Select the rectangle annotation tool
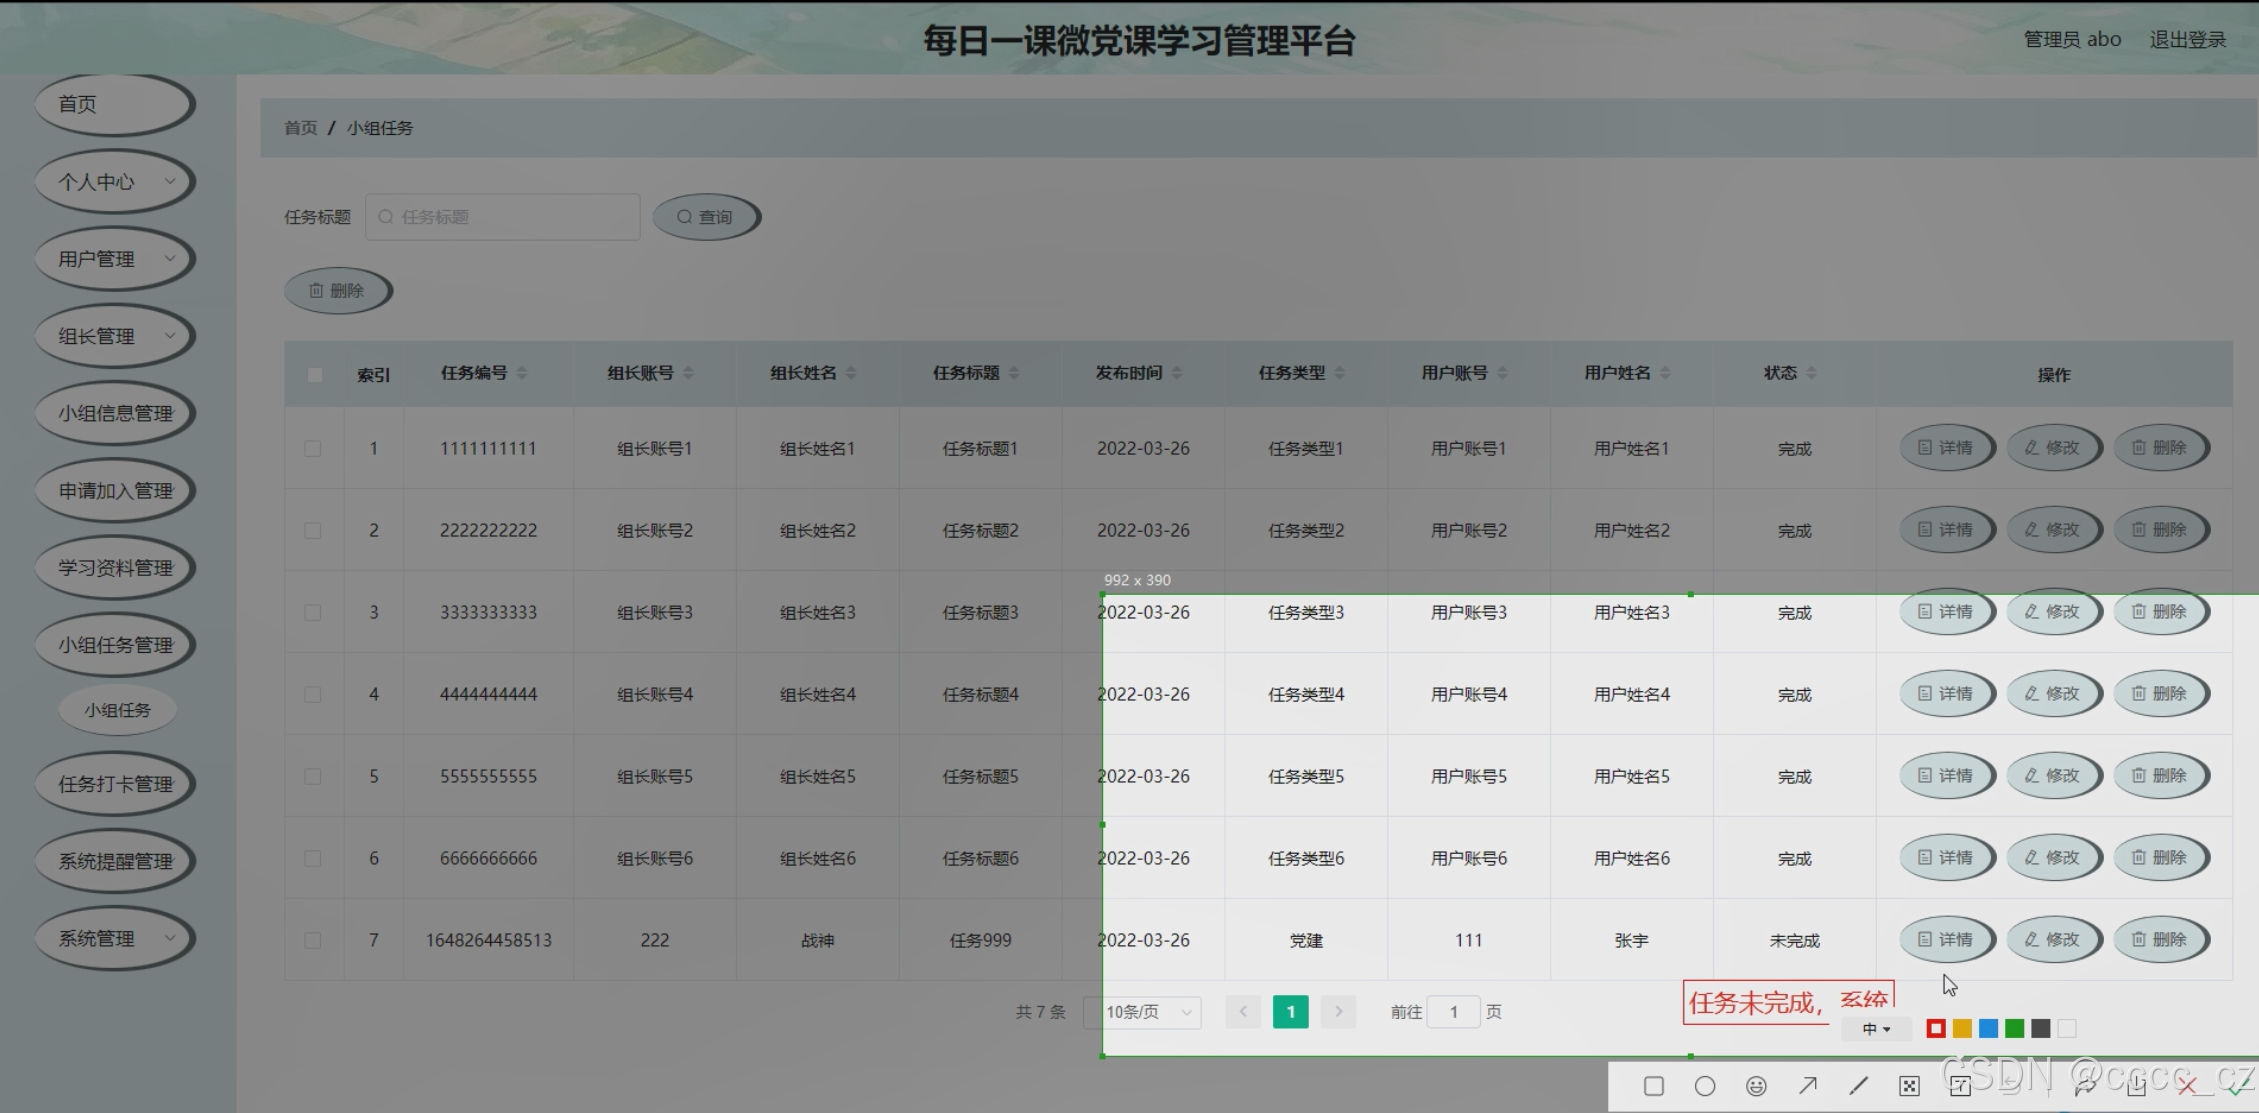 (1654, 1086)
